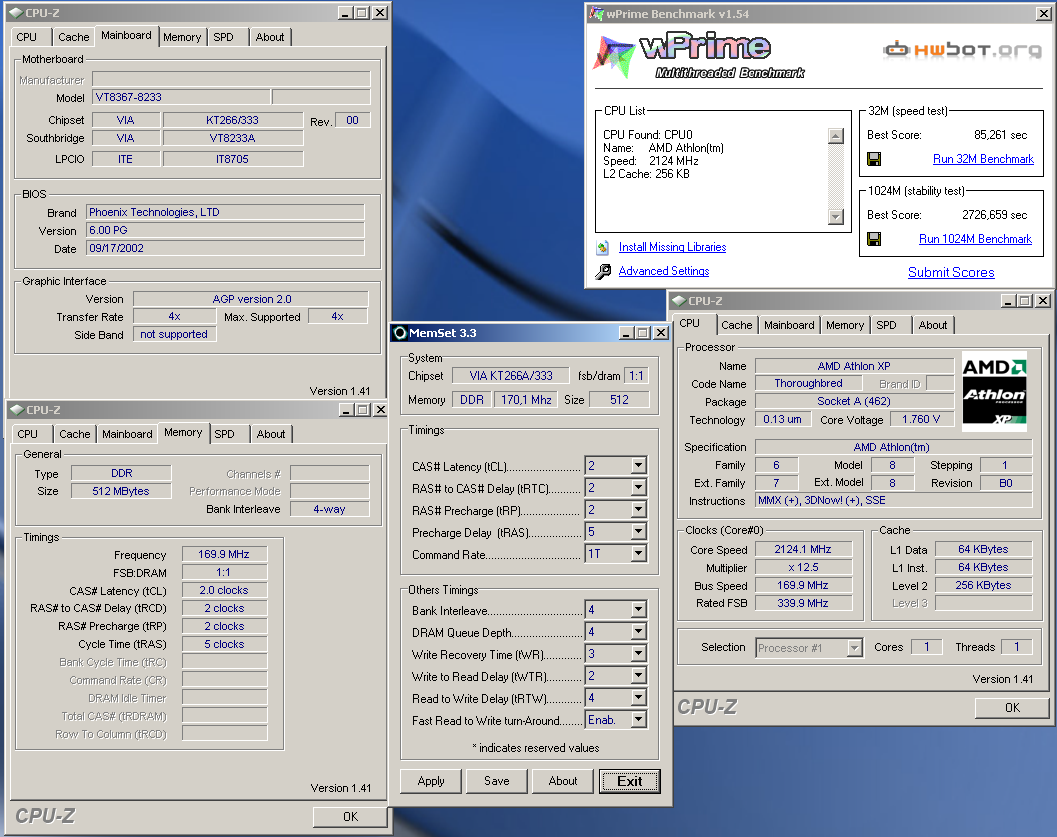1057x837 pixels.
Task: Click the Frequency 169.9 MHz field in Memory window
Action: click(x=224, y=554)
